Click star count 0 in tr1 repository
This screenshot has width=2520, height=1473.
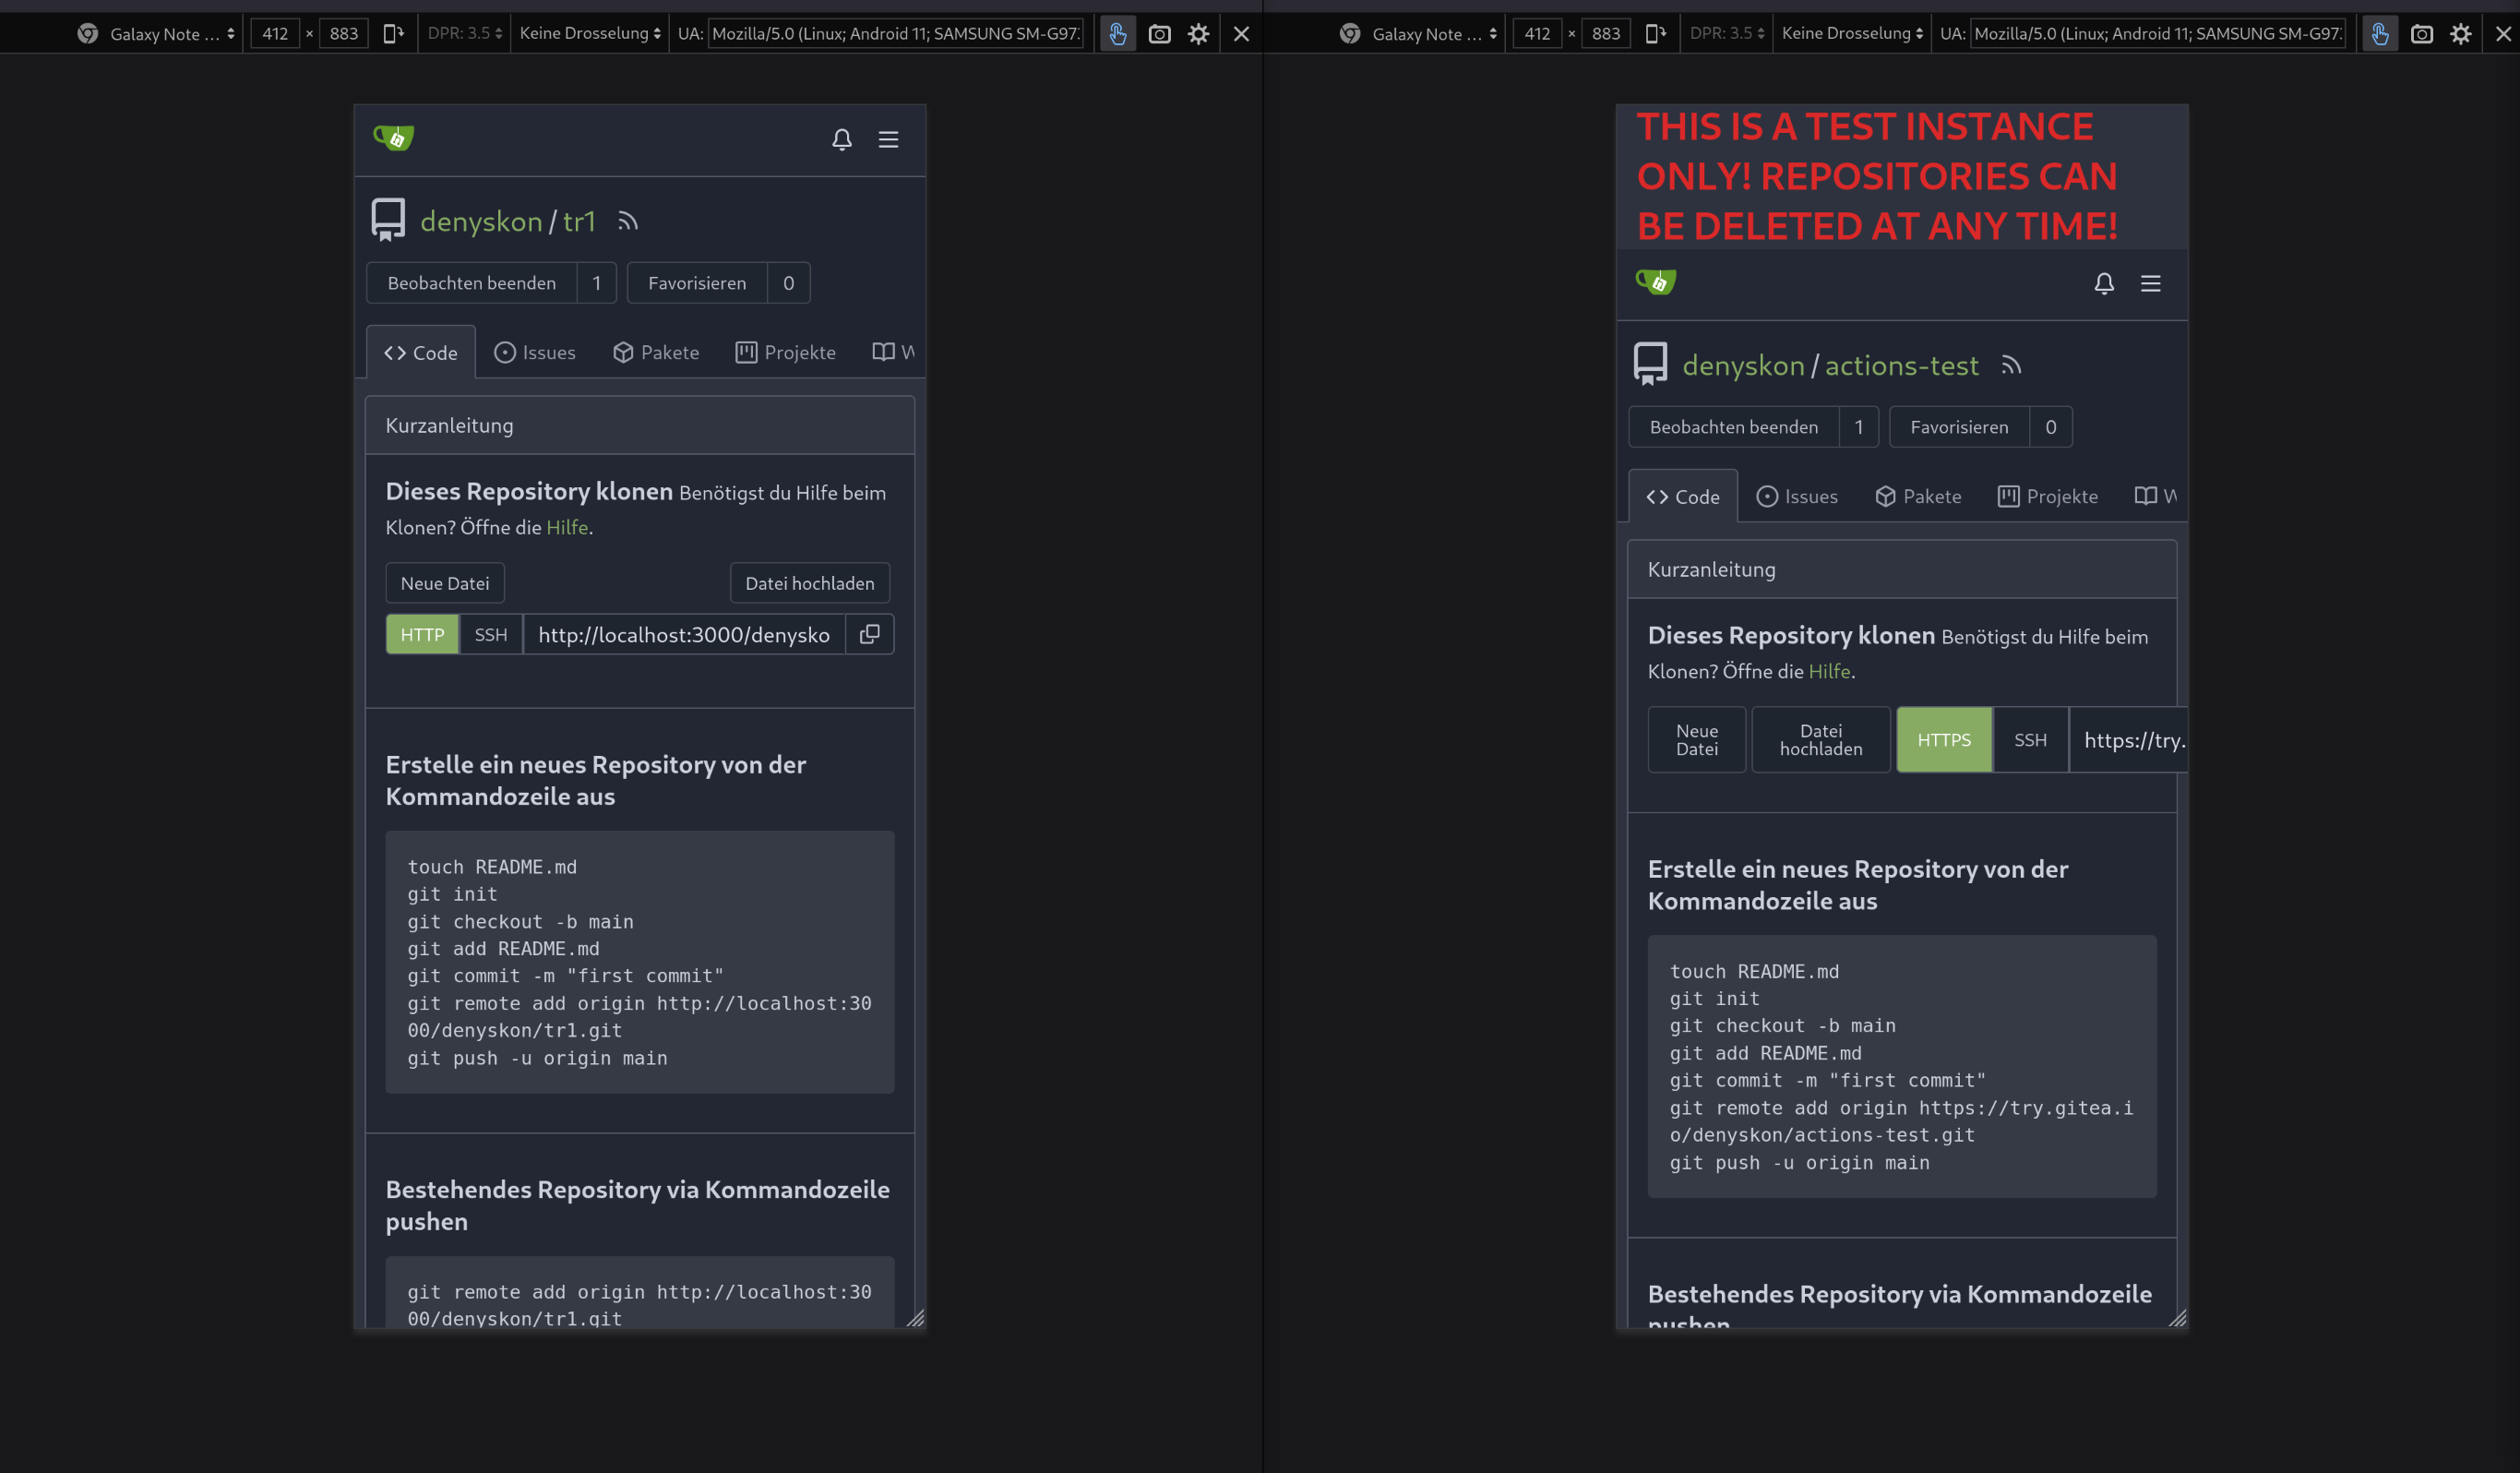(x=789, y=283)
